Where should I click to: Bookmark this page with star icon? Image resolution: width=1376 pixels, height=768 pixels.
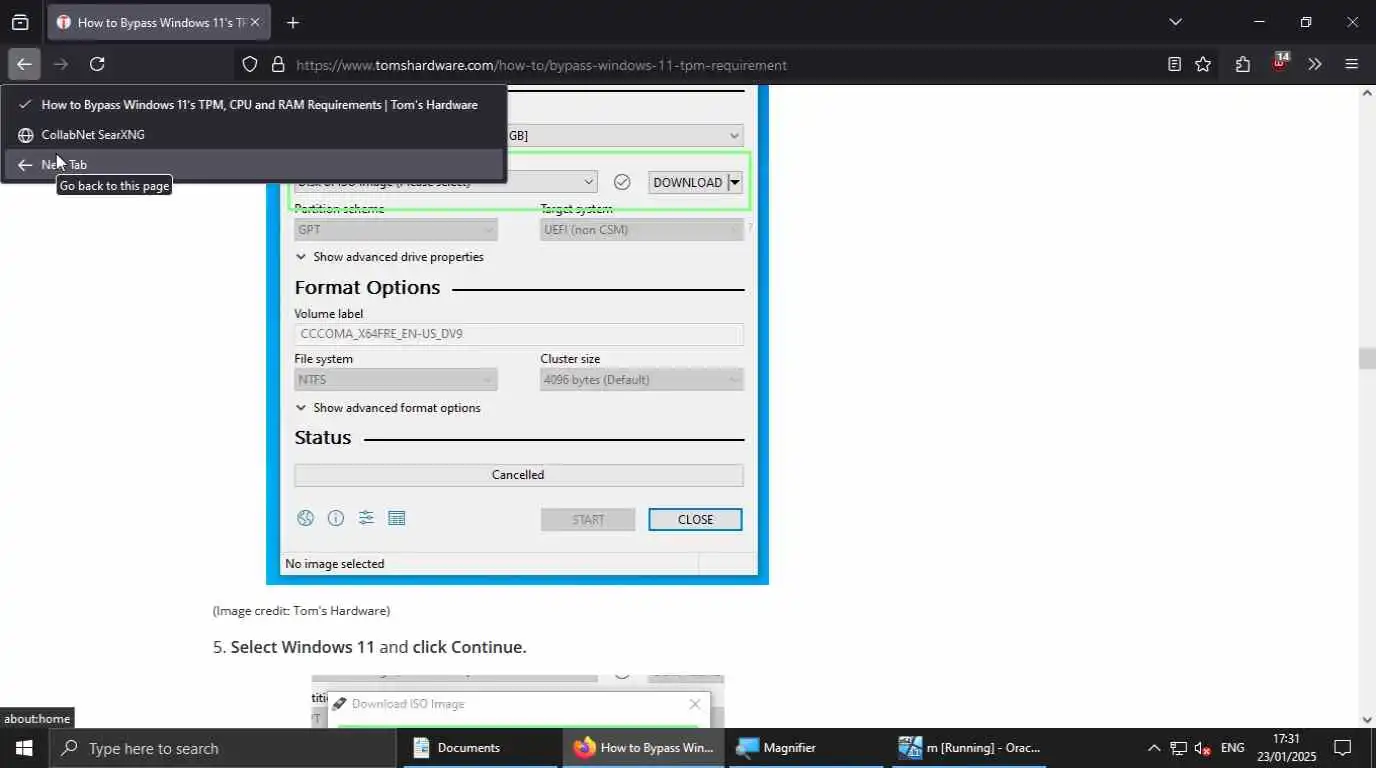[1203, 64]
